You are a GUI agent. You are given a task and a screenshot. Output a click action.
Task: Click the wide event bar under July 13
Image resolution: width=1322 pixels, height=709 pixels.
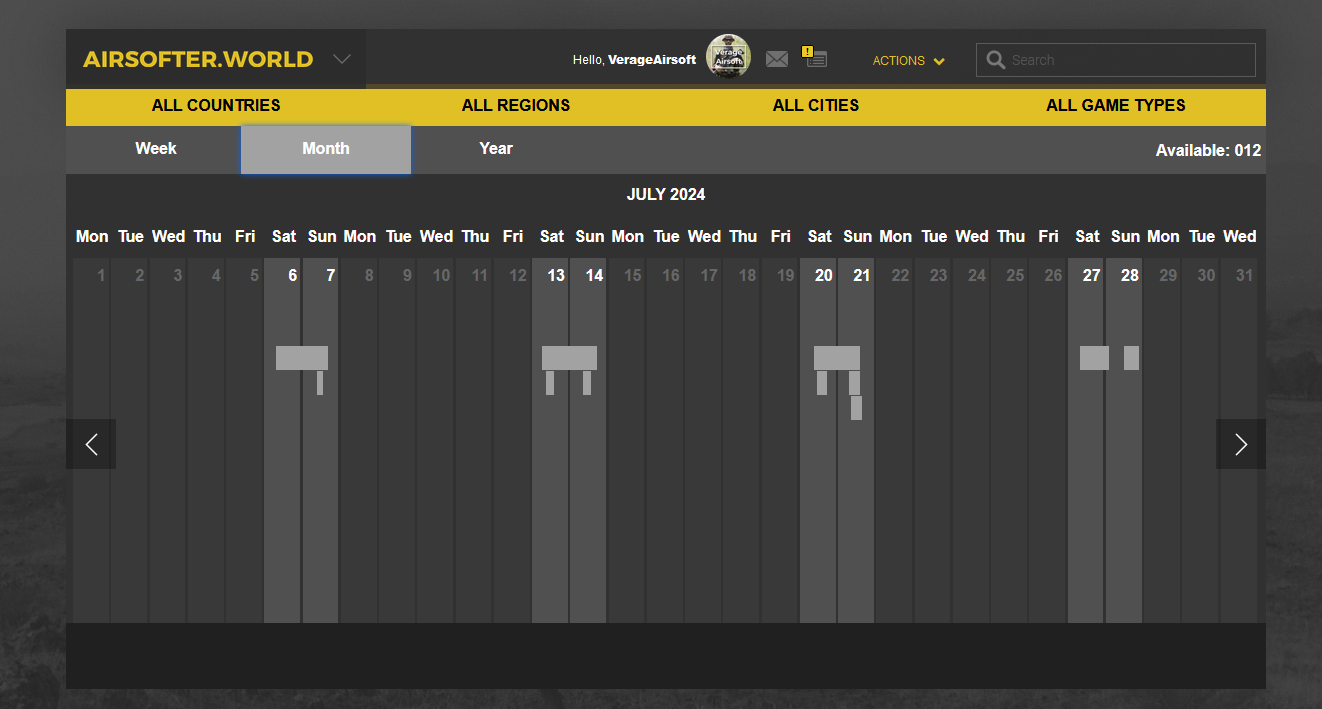coord(569,358)
